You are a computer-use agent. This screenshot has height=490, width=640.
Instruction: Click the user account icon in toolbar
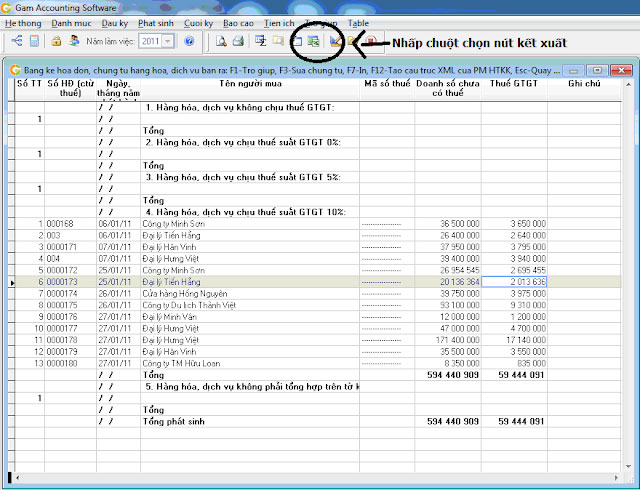pos(73,41)
